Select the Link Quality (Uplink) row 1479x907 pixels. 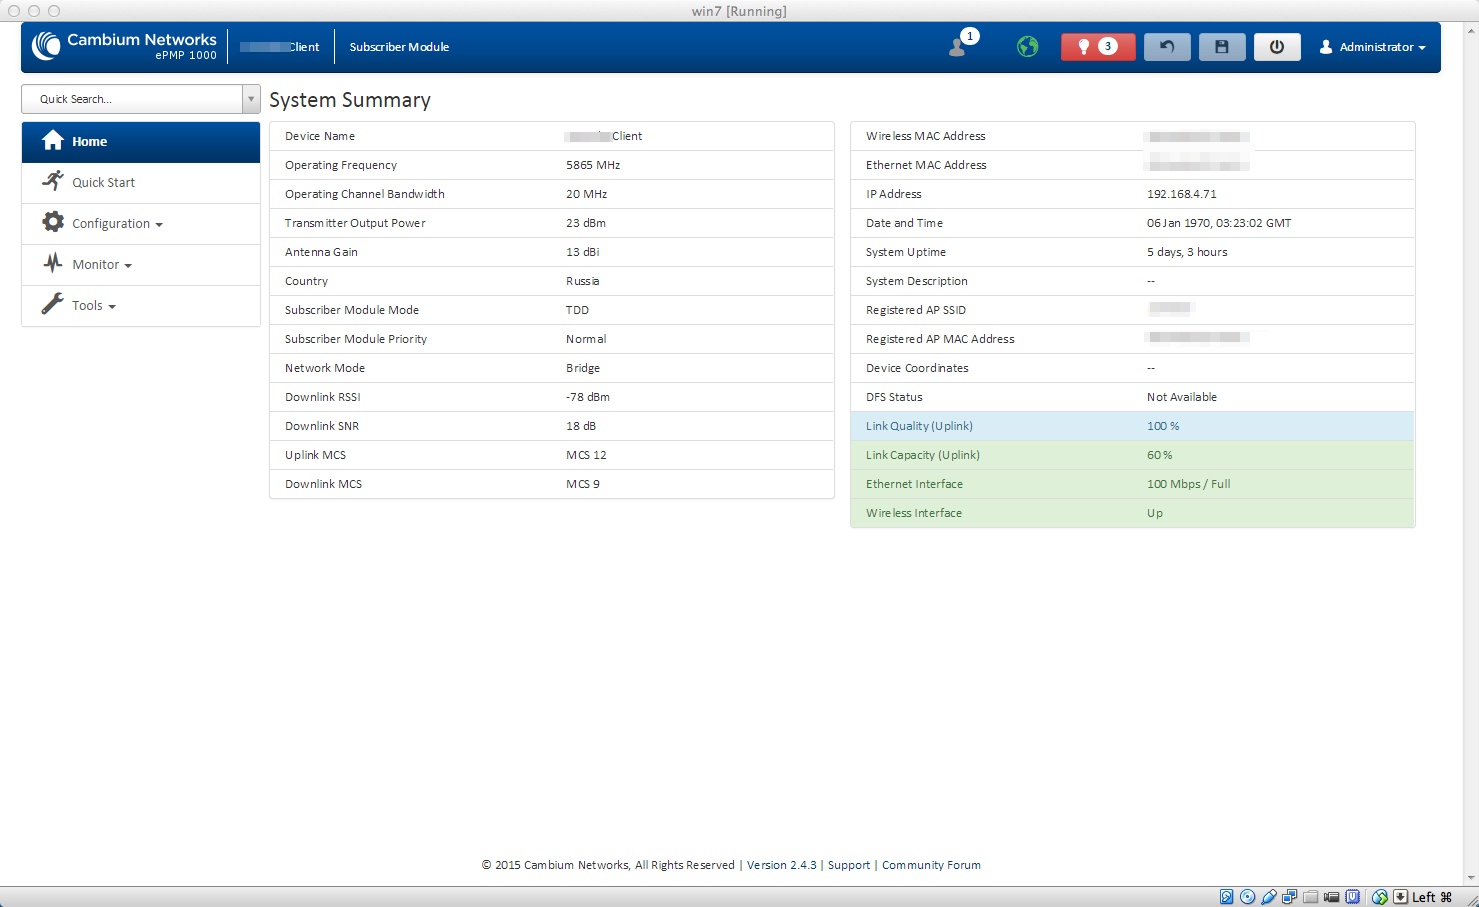pos(1131,426)
